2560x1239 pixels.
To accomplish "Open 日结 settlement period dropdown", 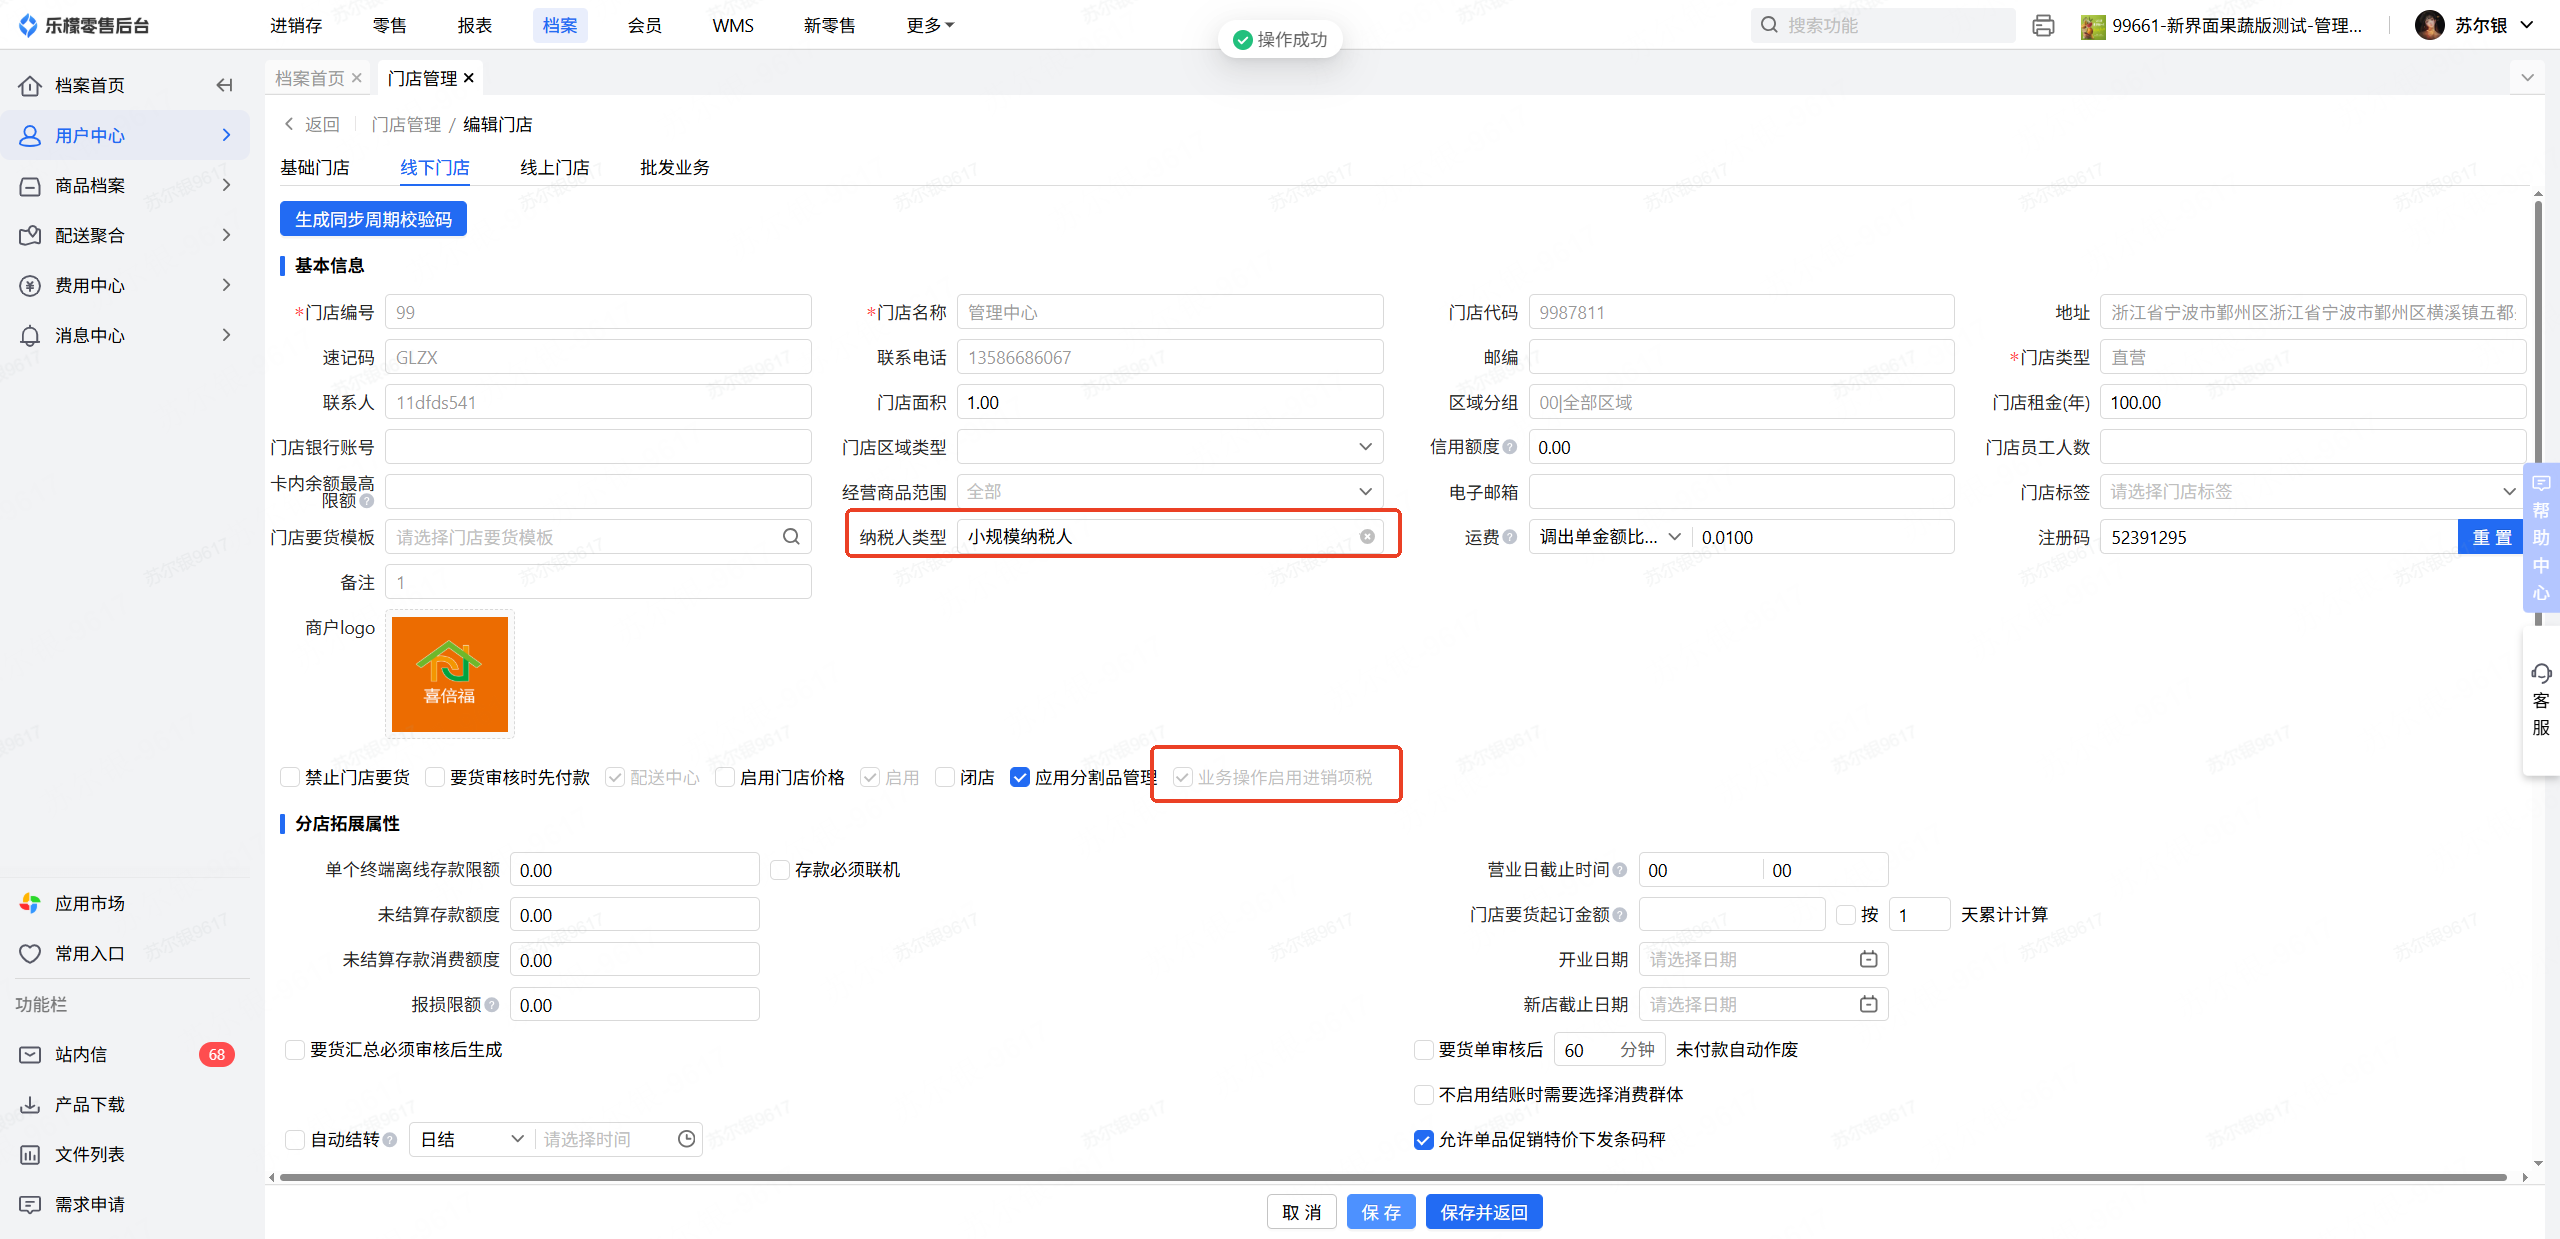I will pyautogui.click(x=472, y=1139).
